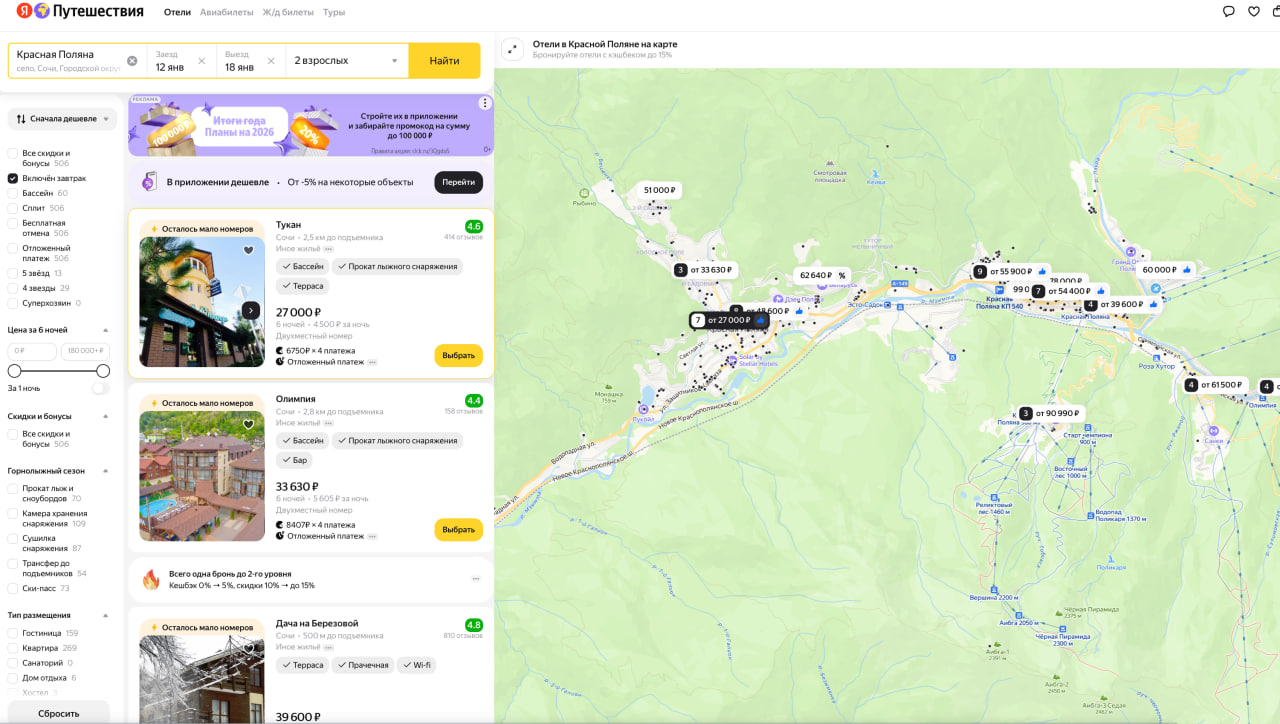This screenshot has width=1280, height=724.
Task: Open favorites heart icon in header
Action: (1254, 12)
